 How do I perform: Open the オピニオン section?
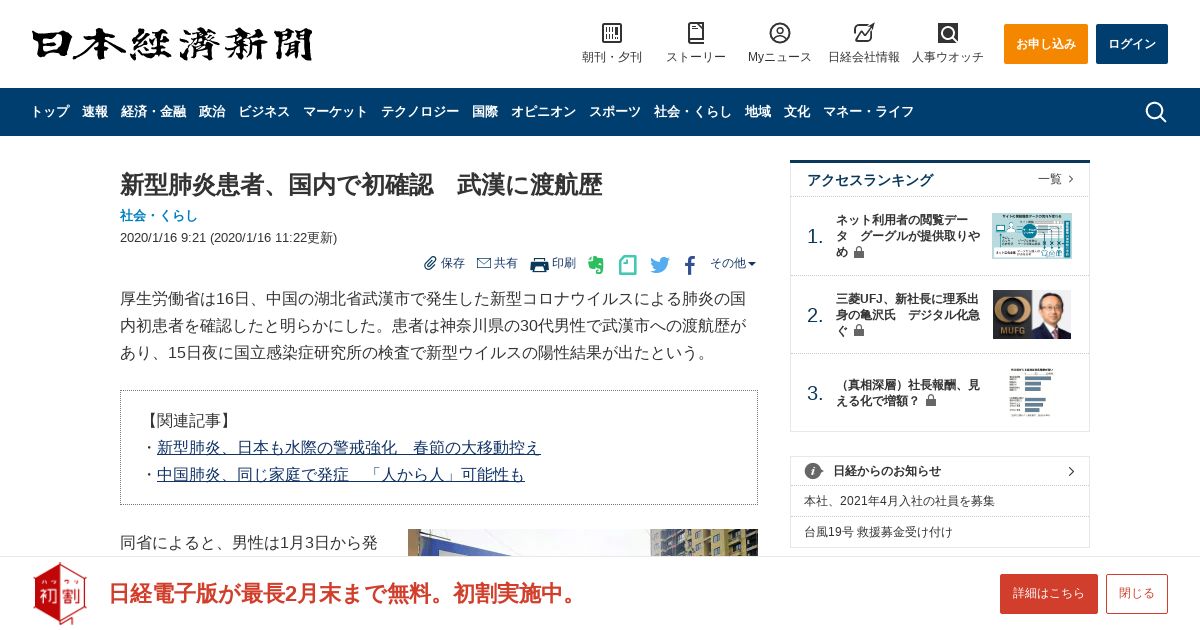pyautogui.click(x=543, y=112)
